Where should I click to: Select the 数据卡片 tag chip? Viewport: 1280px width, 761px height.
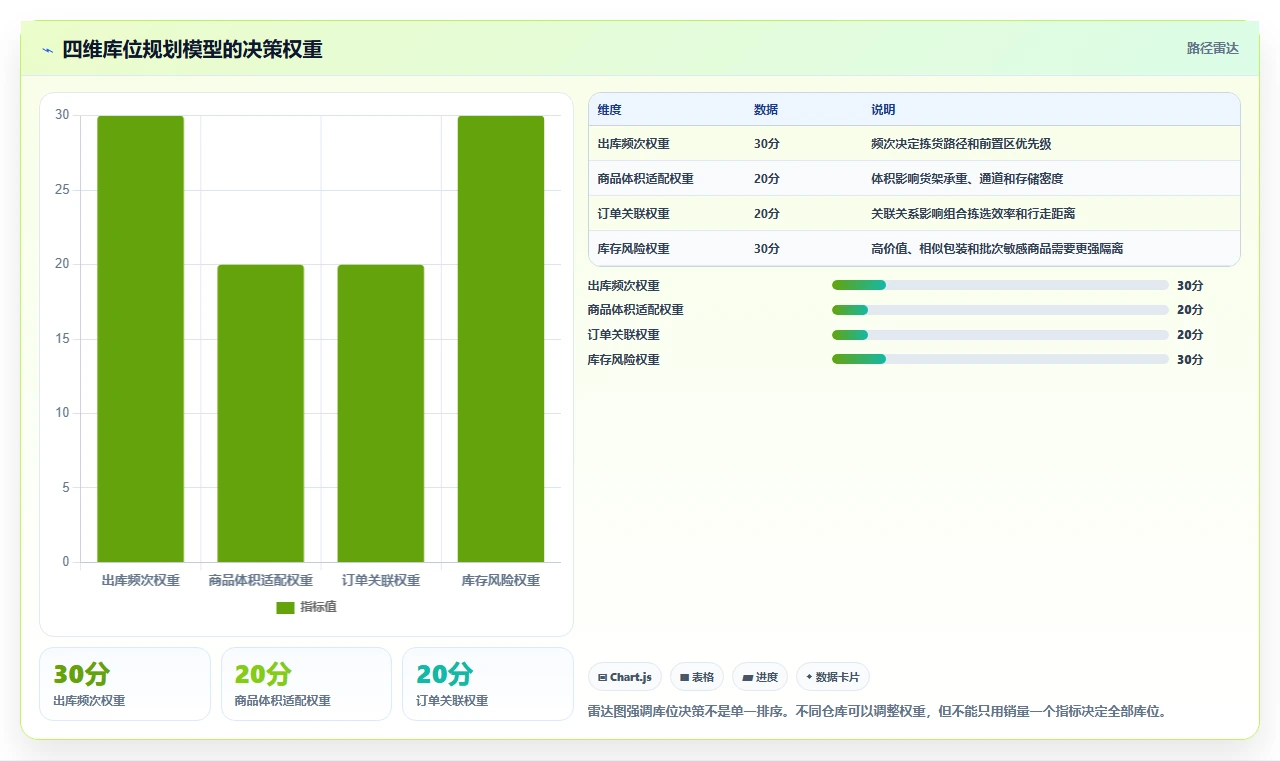(833, 677)
